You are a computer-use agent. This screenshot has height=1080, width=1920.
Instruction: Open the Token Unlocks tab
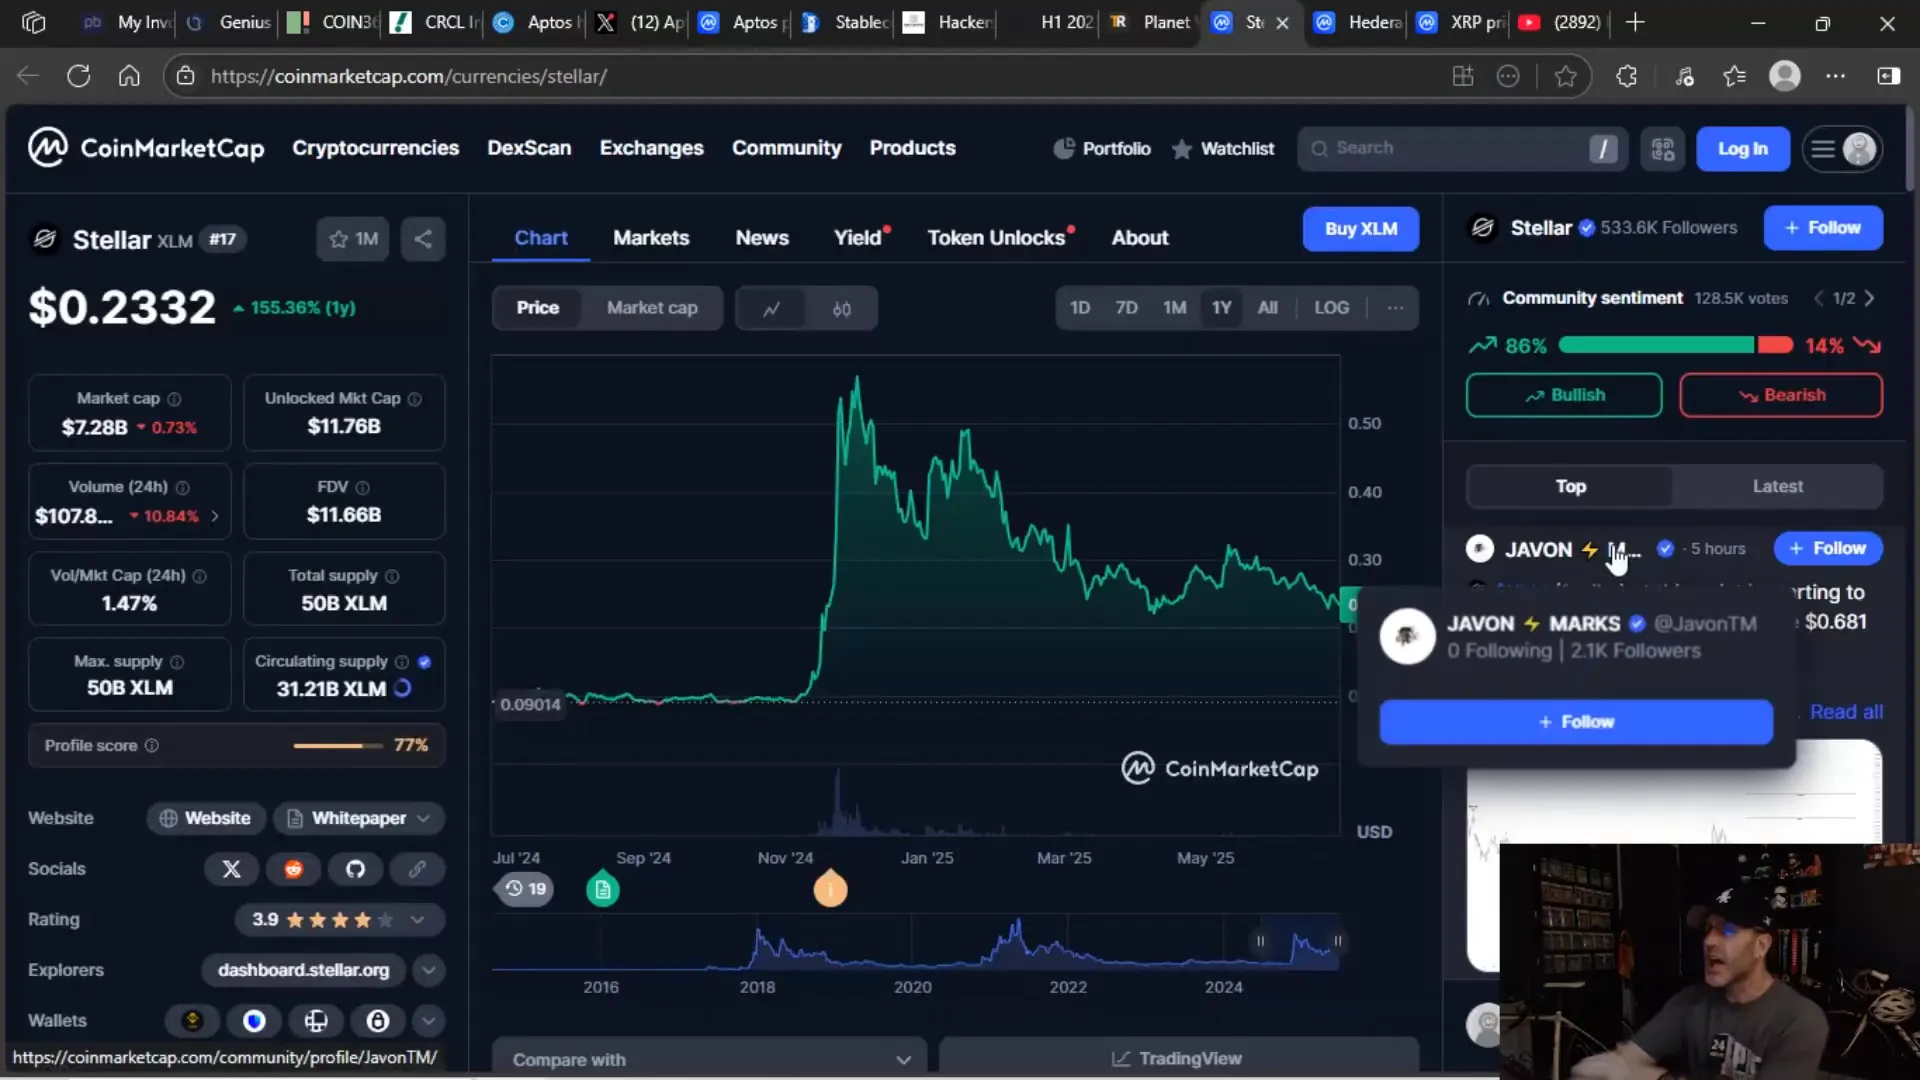(x=996, y=238)
